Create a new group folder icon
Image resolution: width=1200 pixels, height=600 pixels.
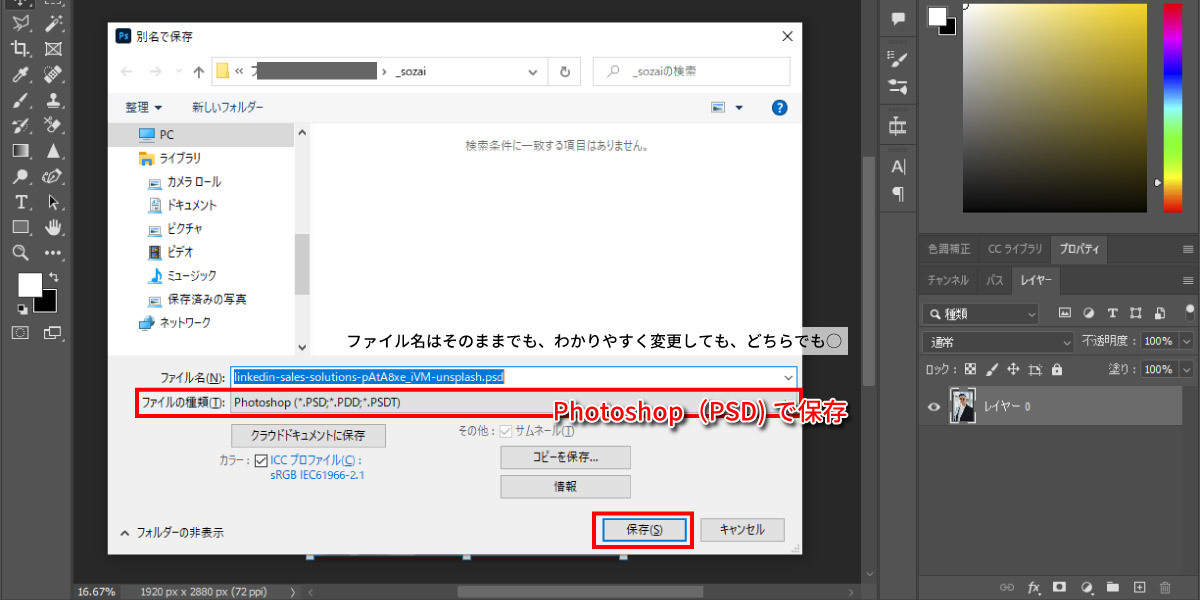1112,587
